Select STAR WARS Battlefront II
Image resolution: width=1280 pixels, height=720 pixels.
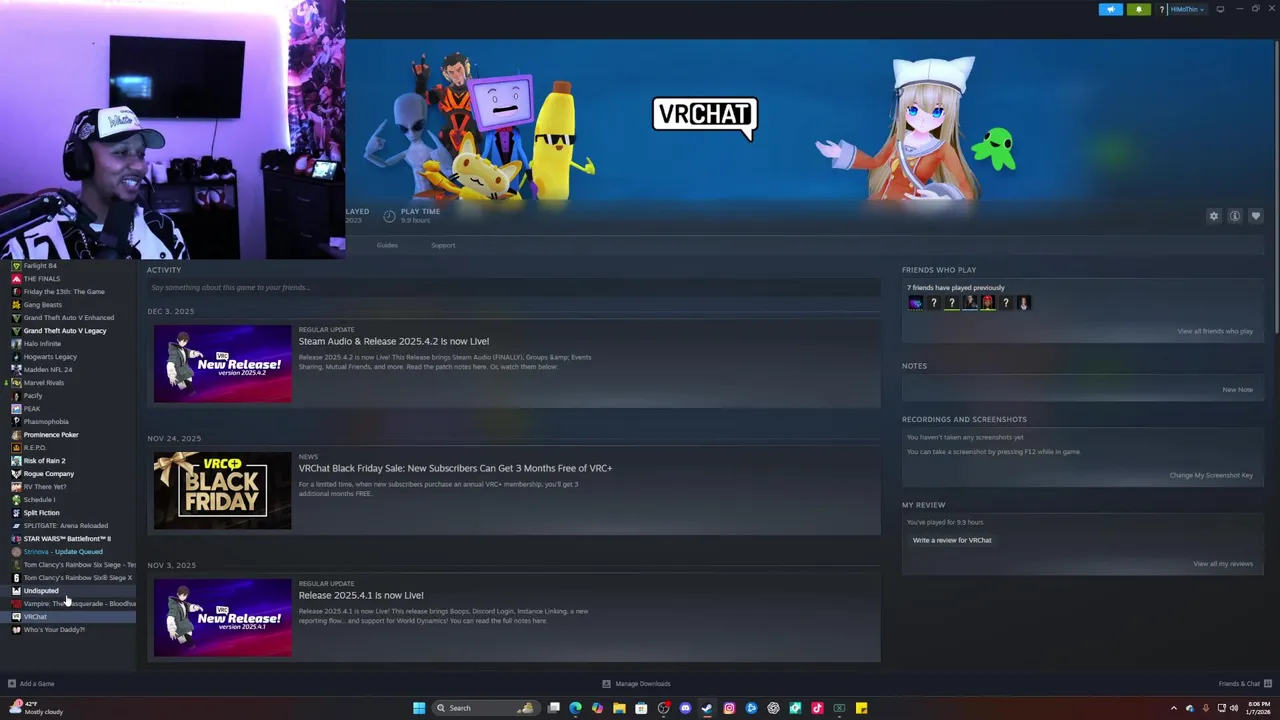tap(67, 539)
